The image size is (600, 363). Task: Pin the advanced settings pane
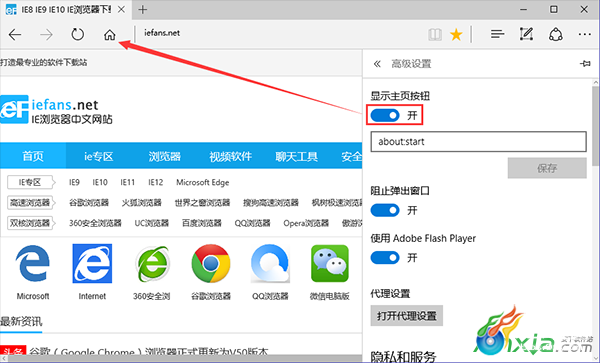click(x=585, y=63)
